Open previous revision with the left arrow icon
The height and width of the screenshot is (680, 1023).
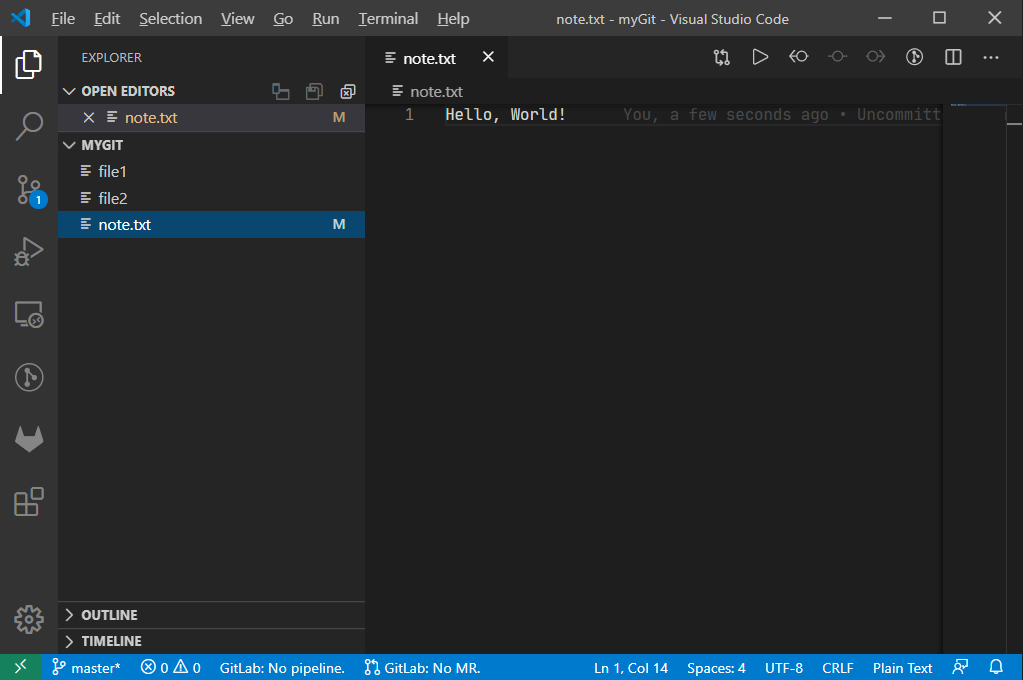[799, 57]
